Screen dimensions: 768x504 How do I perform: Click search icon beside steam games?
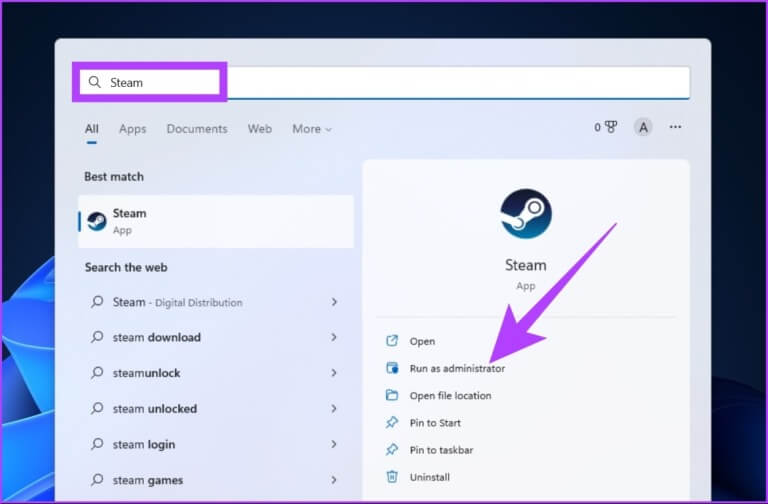[x=97, y=480]
